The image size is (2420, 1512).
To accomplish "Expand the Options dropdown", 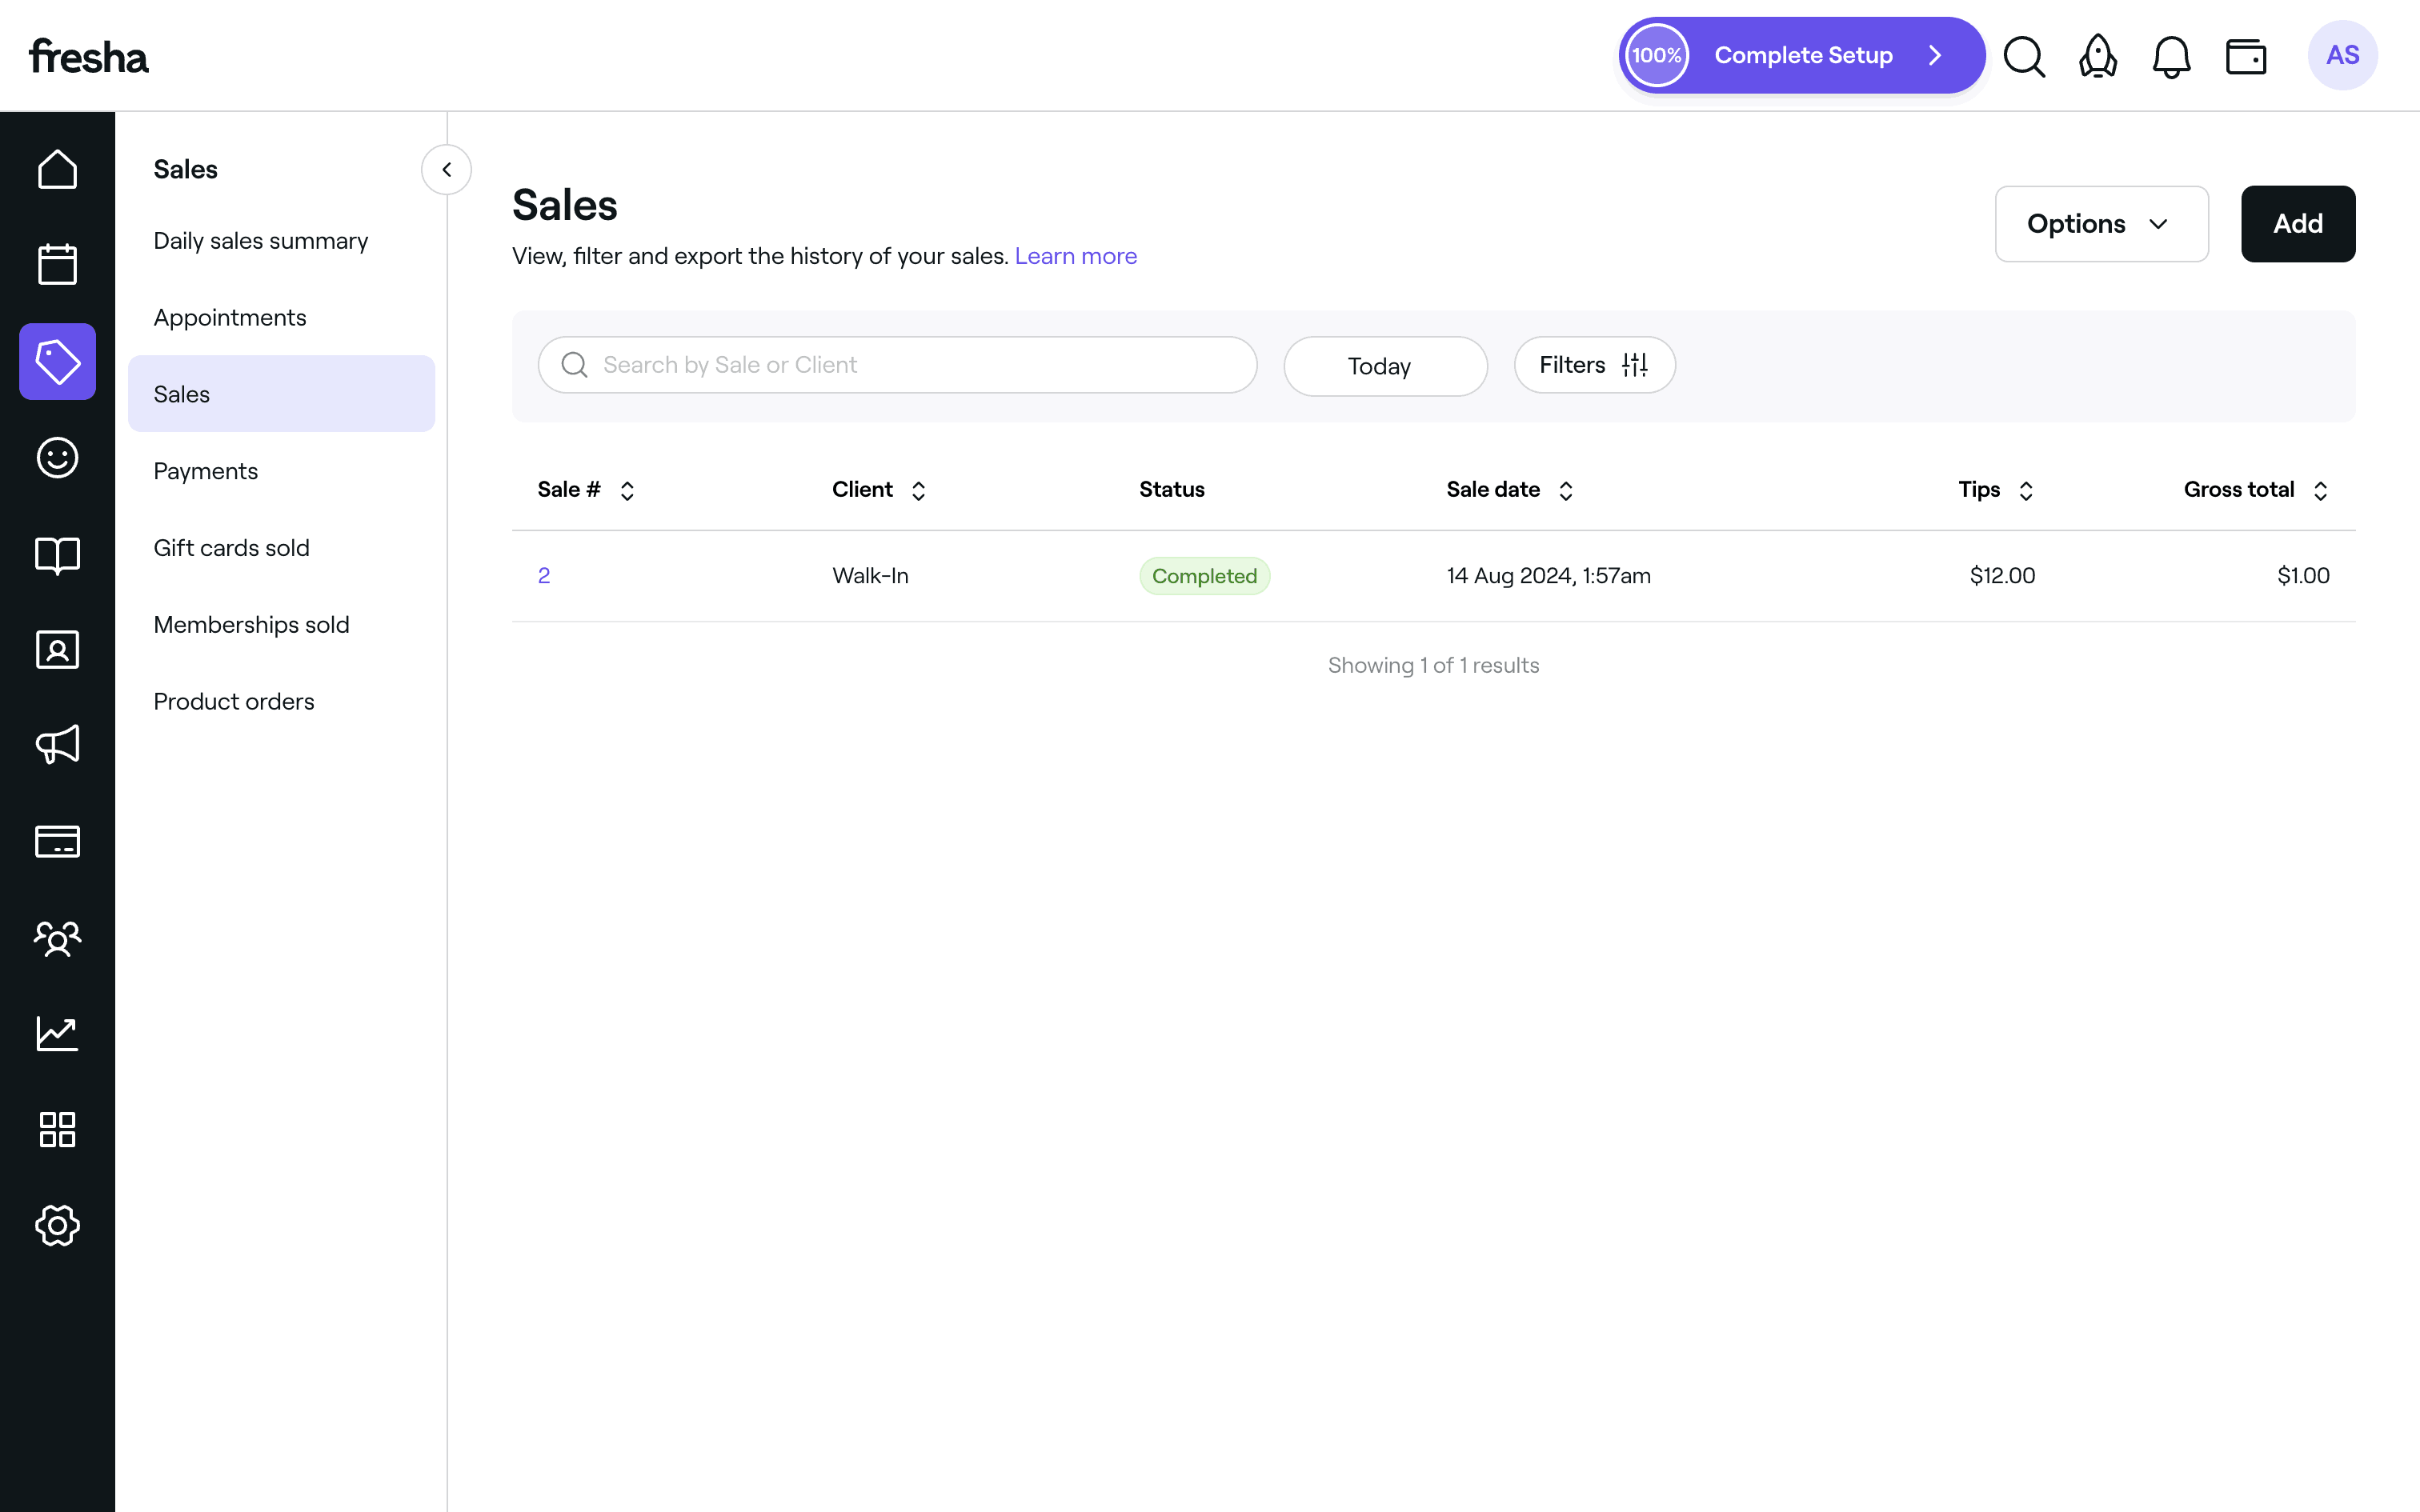I will point(2101,224).
